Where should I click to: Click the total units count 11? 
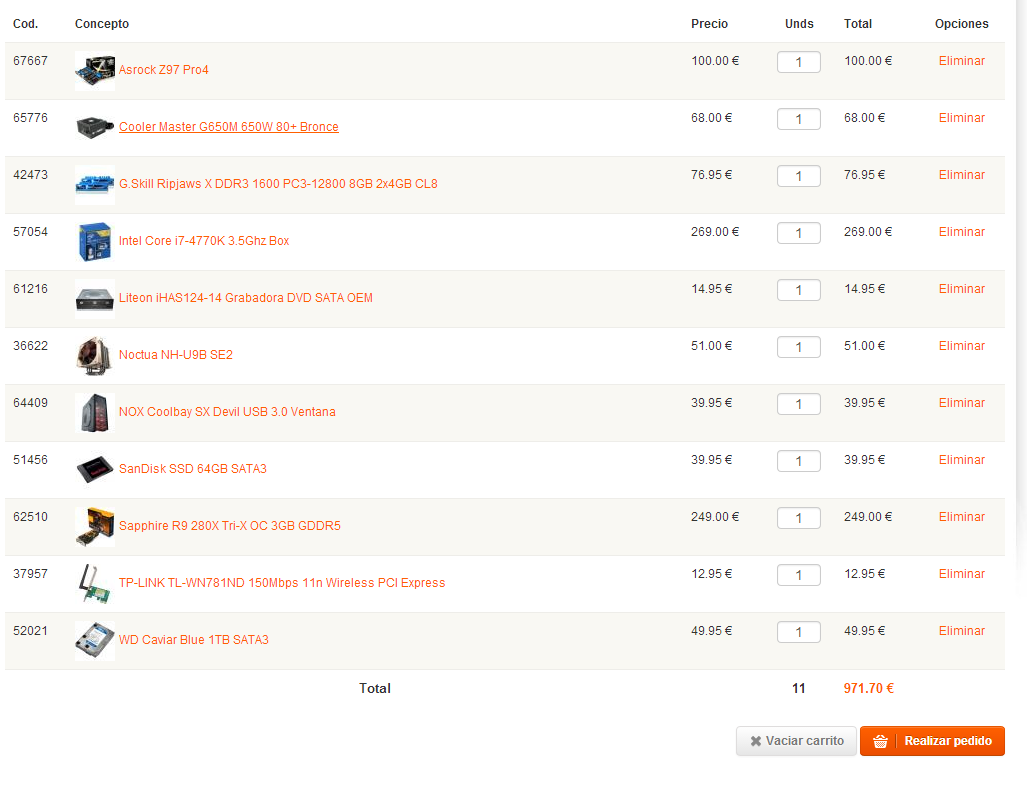[798, 688]
